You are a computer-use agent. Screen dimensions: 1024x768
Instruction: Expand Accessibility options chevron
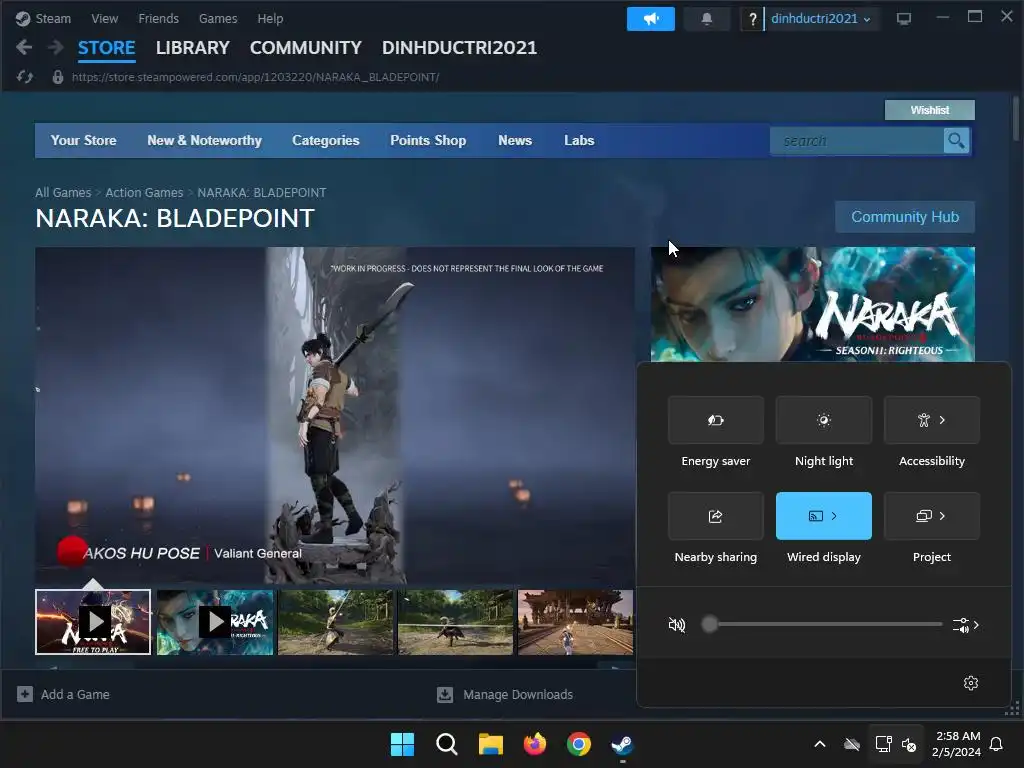point(942,420)
